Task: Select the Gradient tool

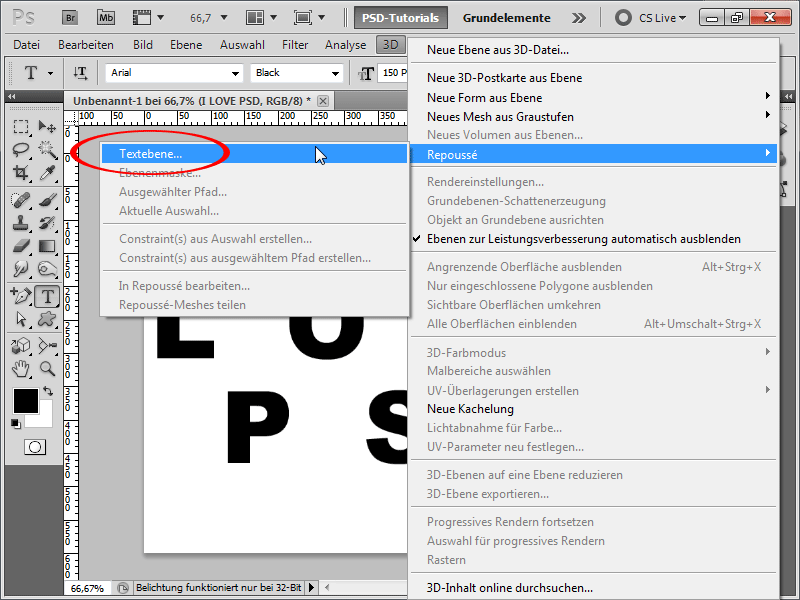Action: coord(47,246)
